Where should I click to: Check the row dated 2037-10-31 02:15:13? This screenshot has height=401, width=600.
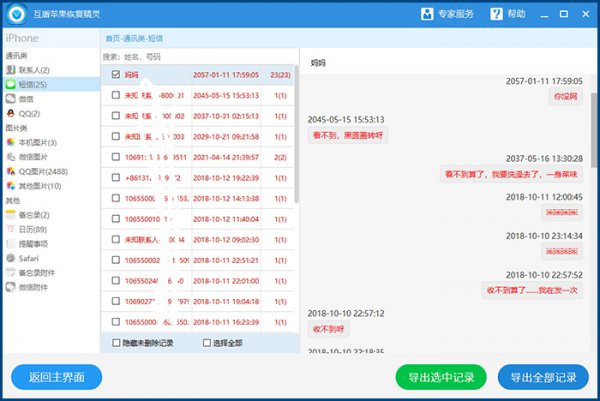116,116
